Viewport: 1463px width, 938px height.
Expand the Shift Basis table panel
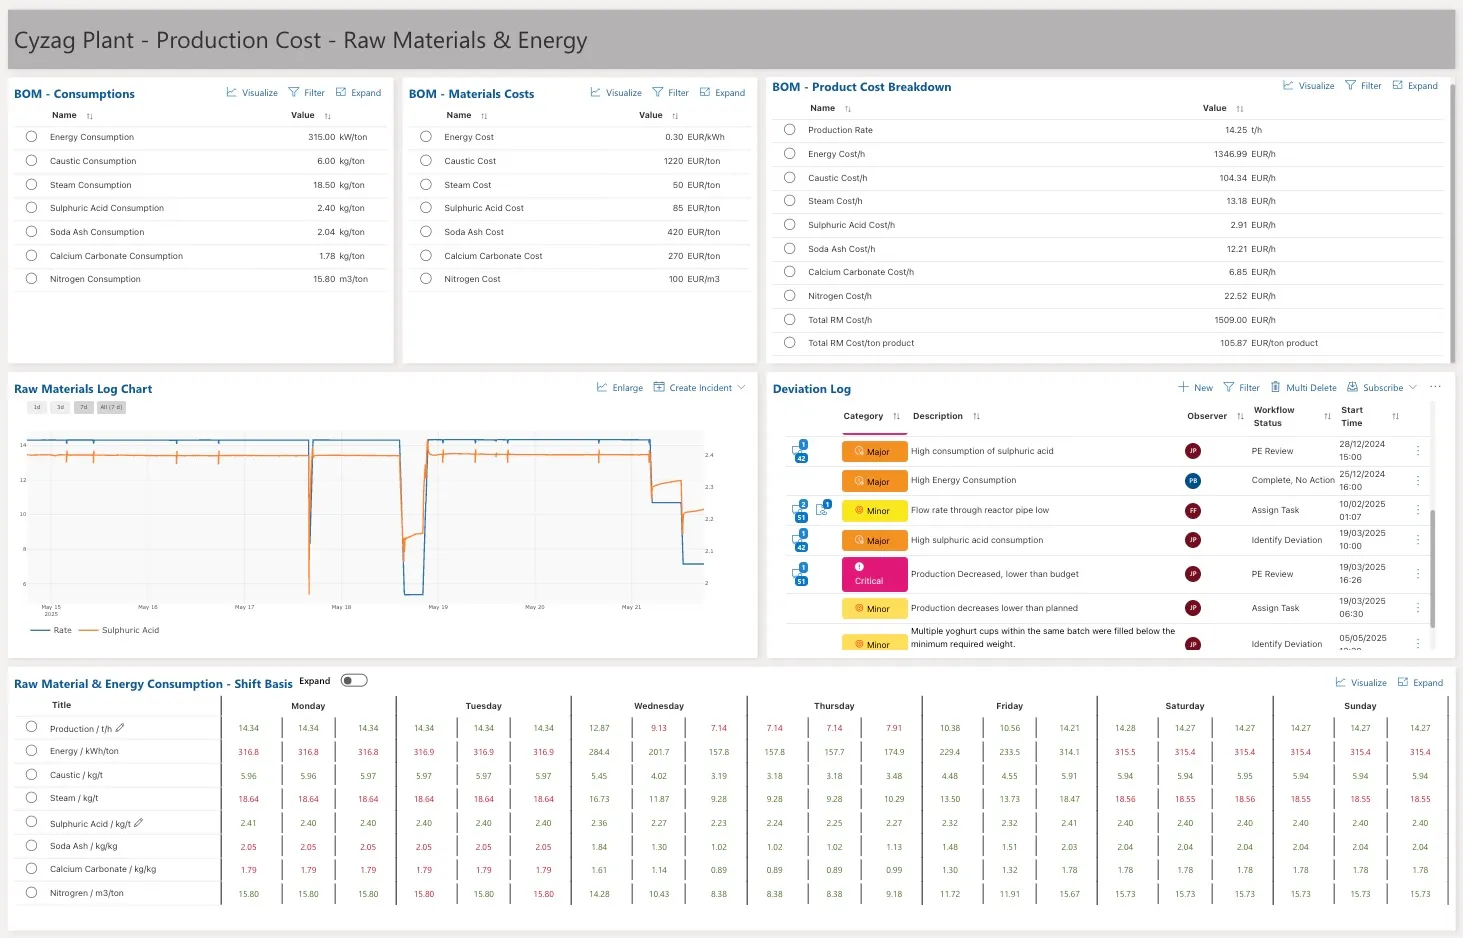1420,683
